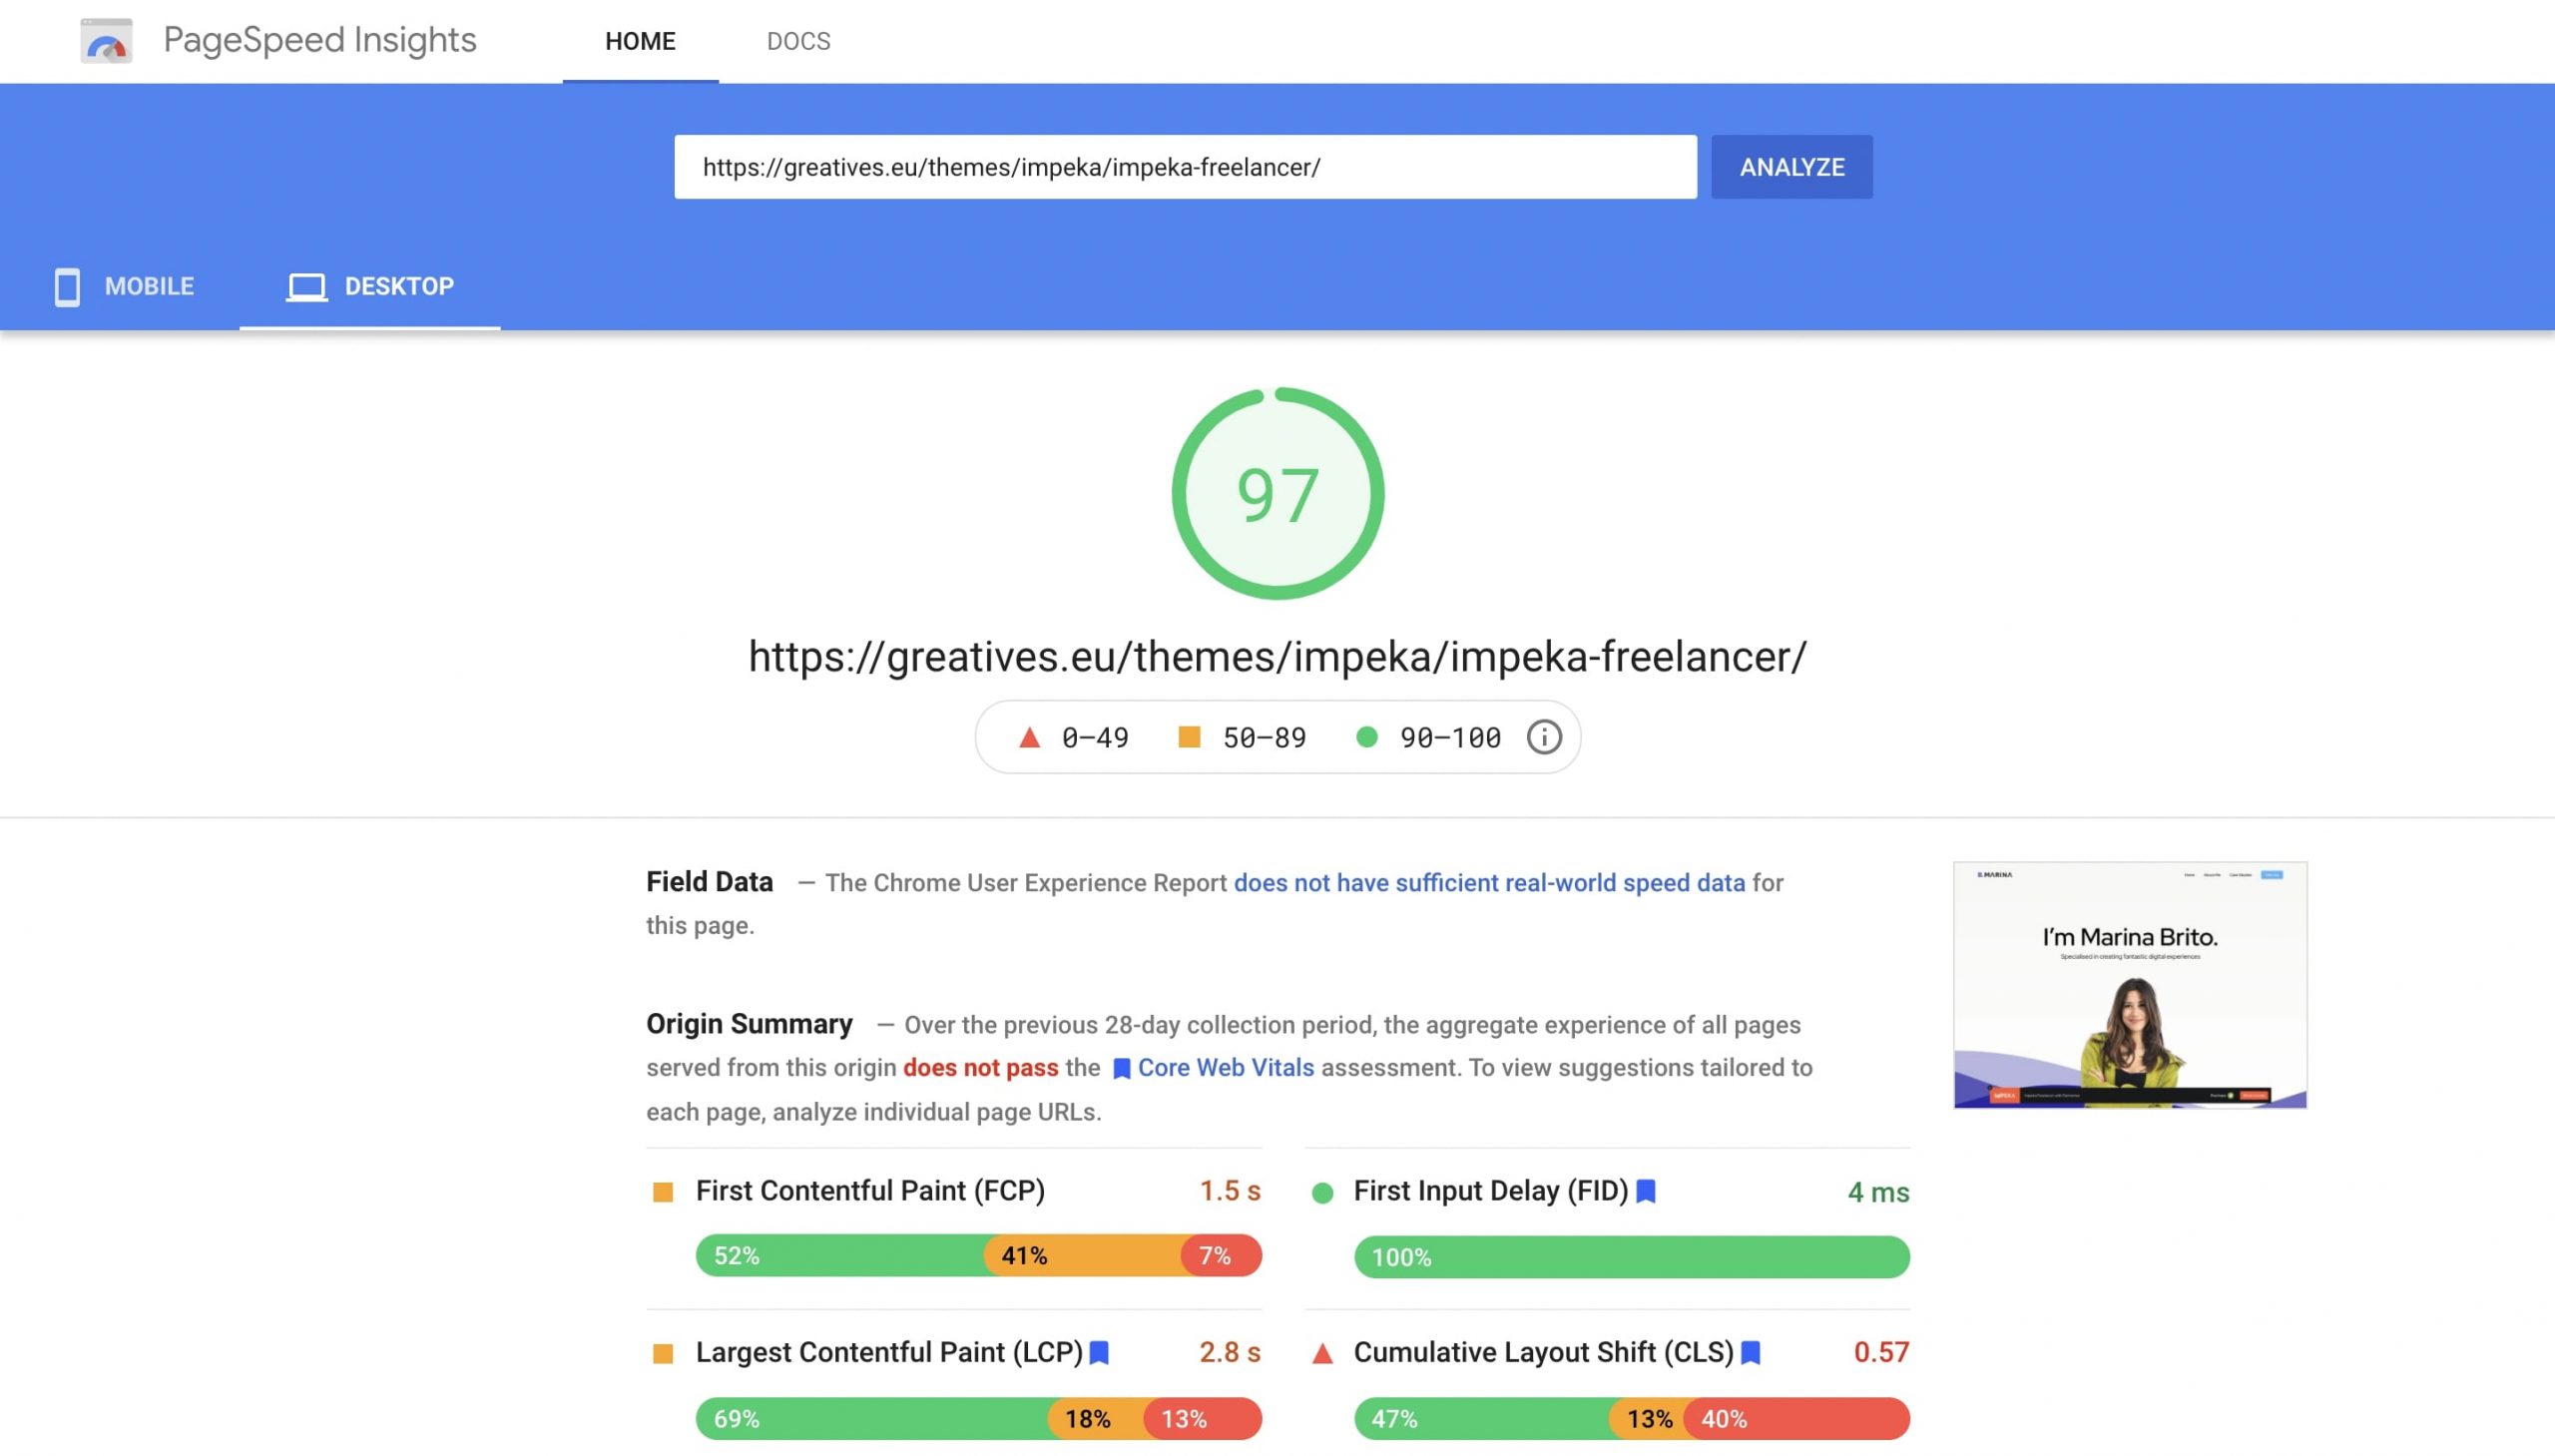Viewport: 2555px width, 1456px height.
Task: Click the PageSpeed Insights logo icon
Action: pyautogui.click(x=107, y=41)
